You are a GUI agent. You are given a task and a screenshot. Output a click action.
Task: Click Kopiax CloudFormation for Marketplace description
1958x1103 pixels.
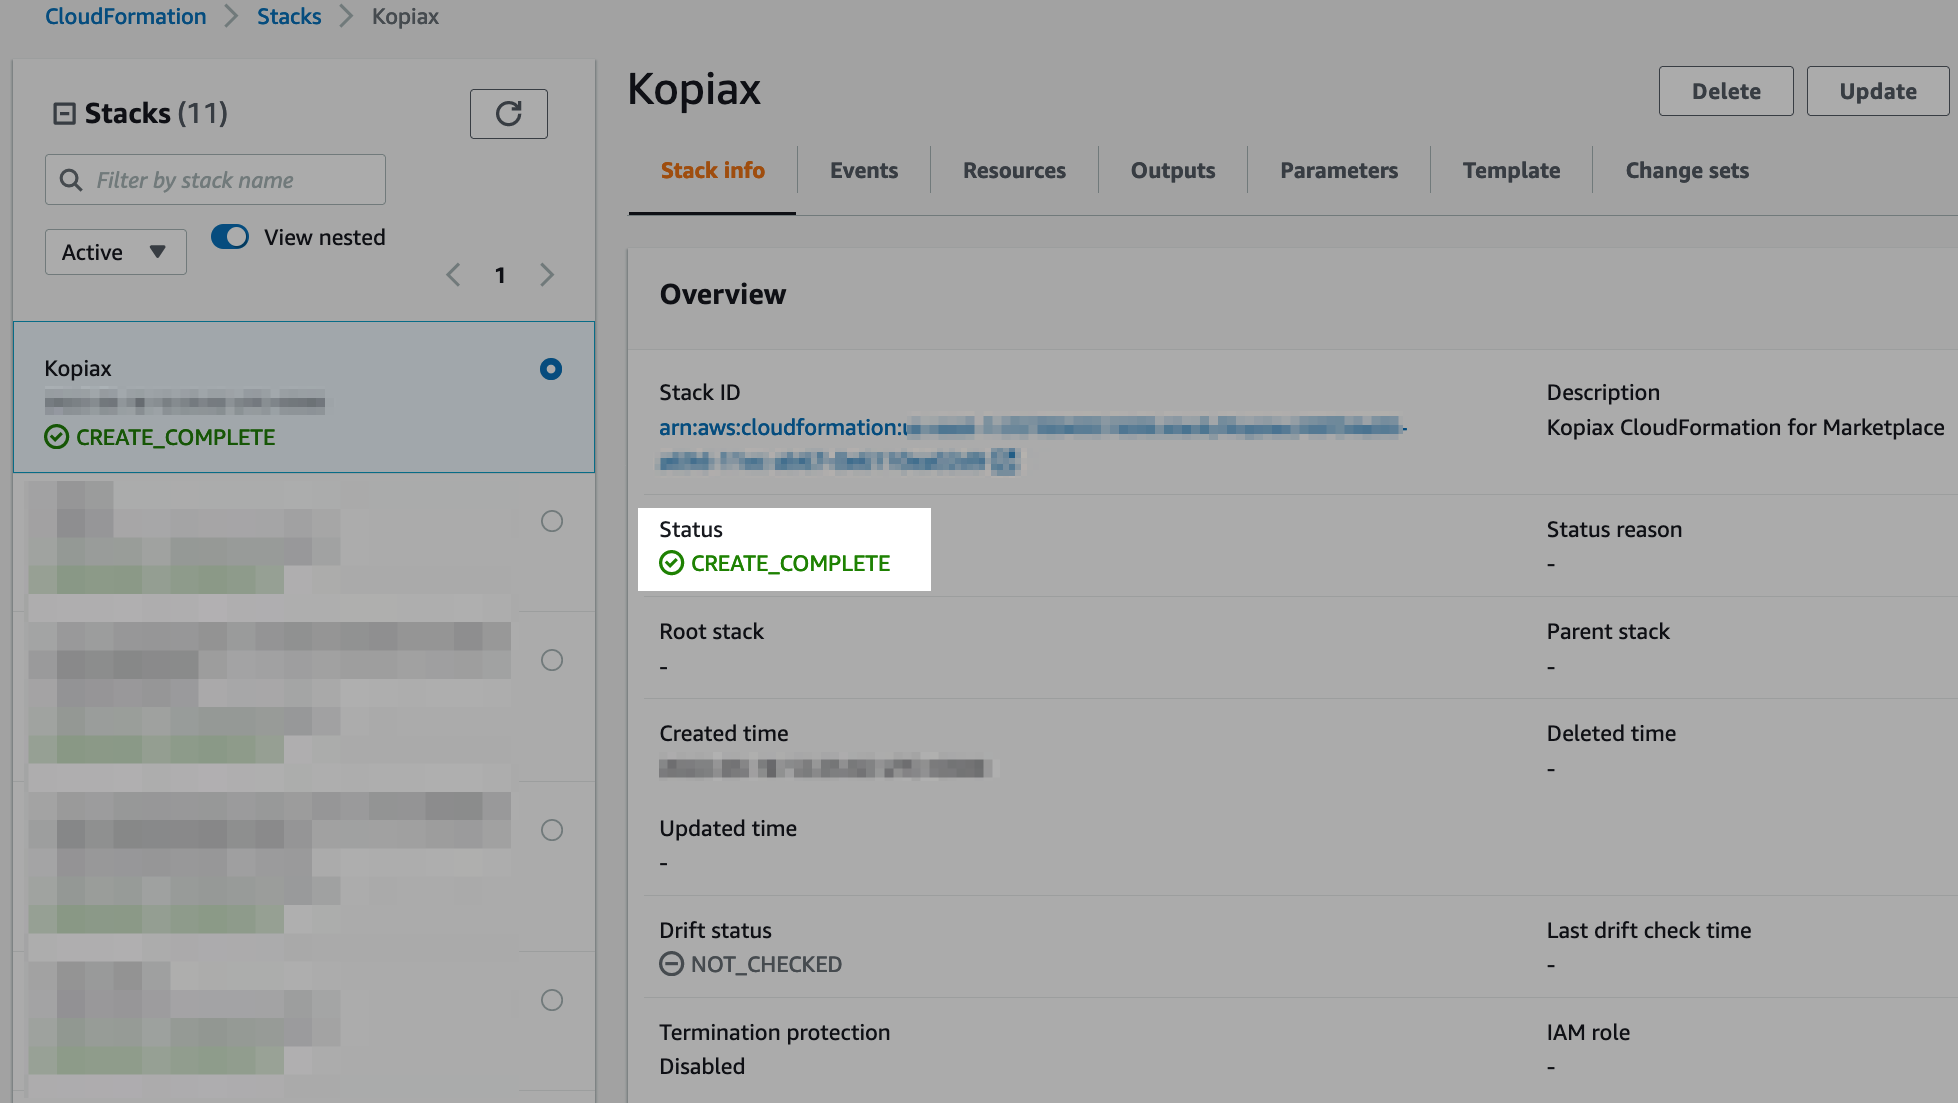click(1745, 428)
